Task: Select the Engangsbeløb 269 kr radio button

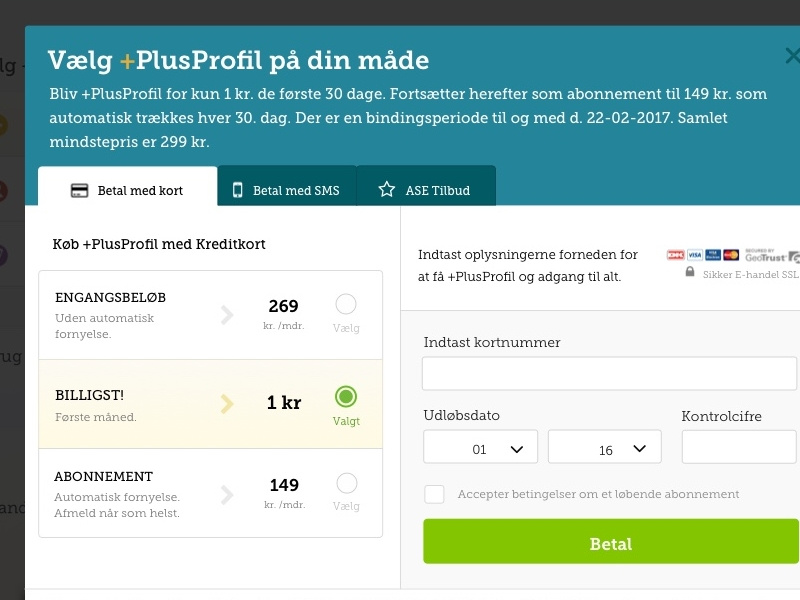Action: [x=346, y=305]
